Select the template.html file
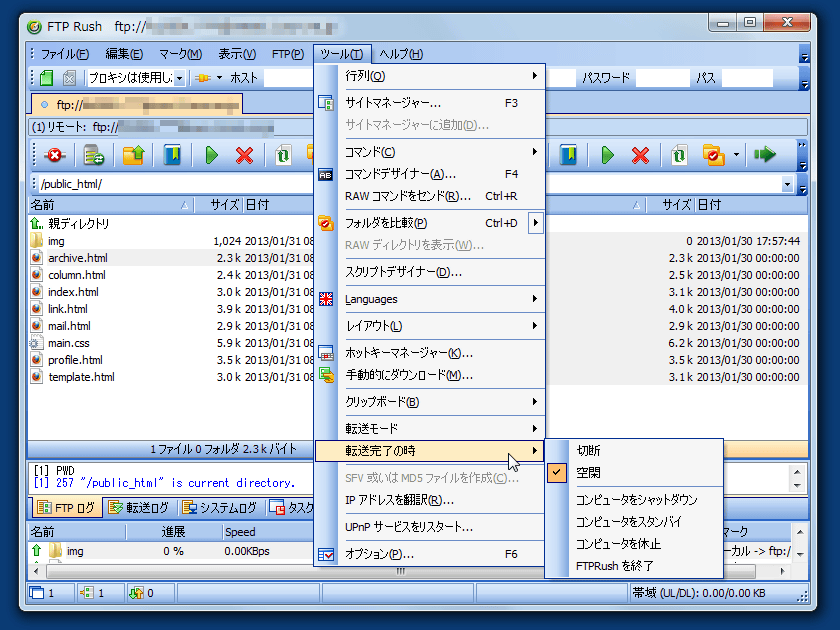The height and width of the screenshot is (630, 840). (170, 377)
